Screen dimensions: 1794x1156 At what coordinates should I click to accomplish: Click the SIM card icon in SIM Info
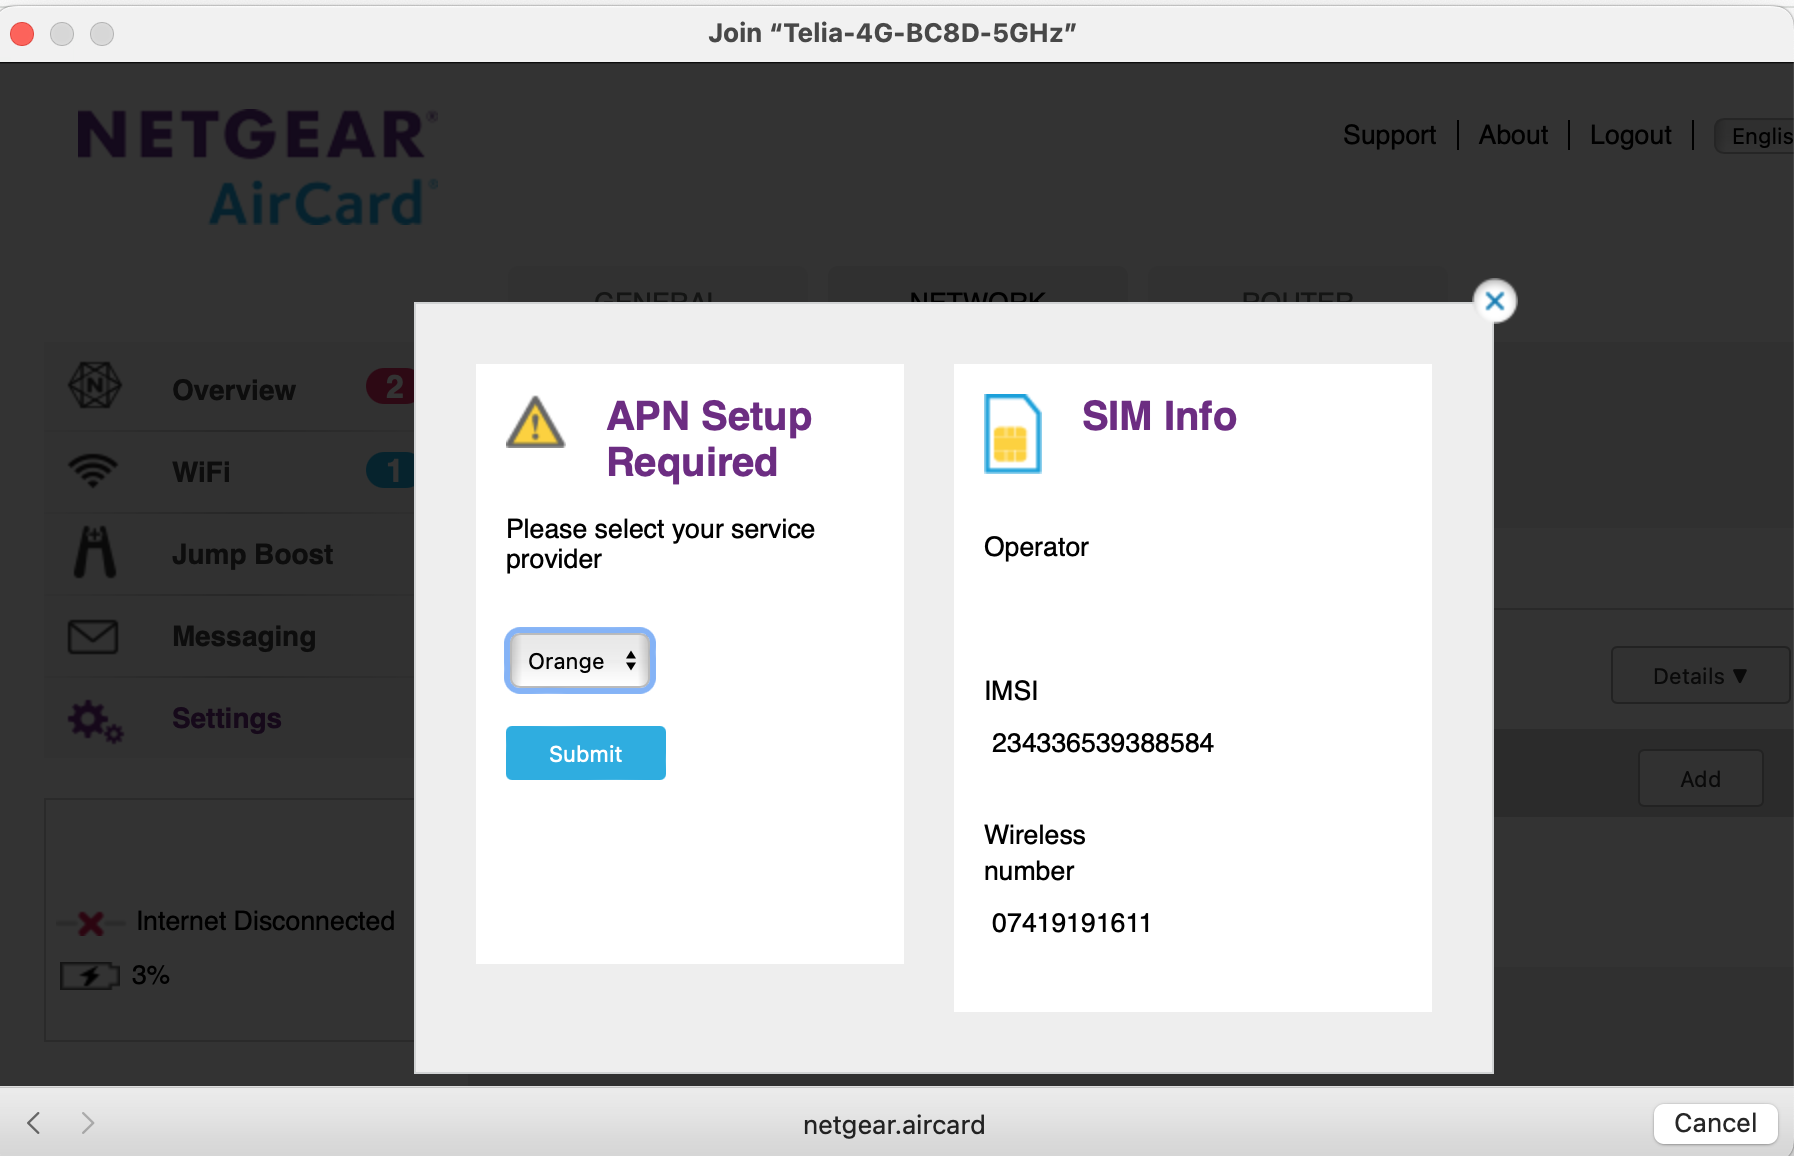[1013, 434]
